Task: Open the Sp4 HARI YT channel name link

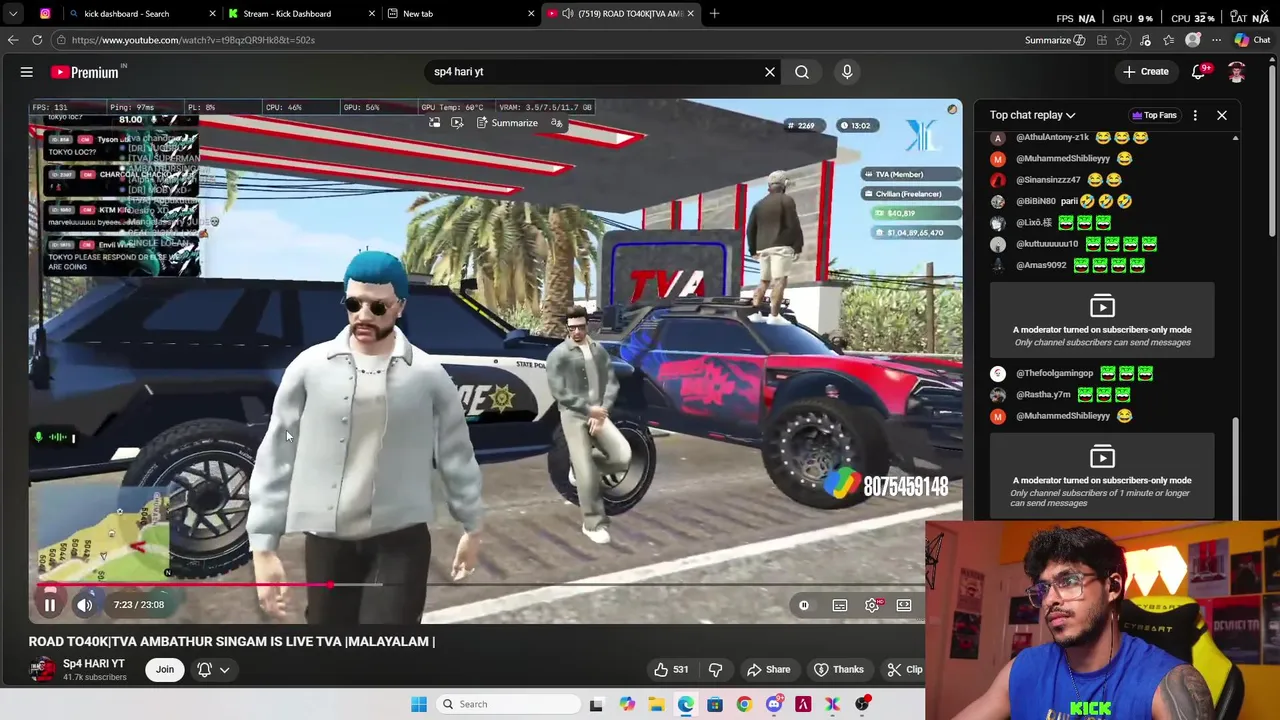Action: point(94,664)
